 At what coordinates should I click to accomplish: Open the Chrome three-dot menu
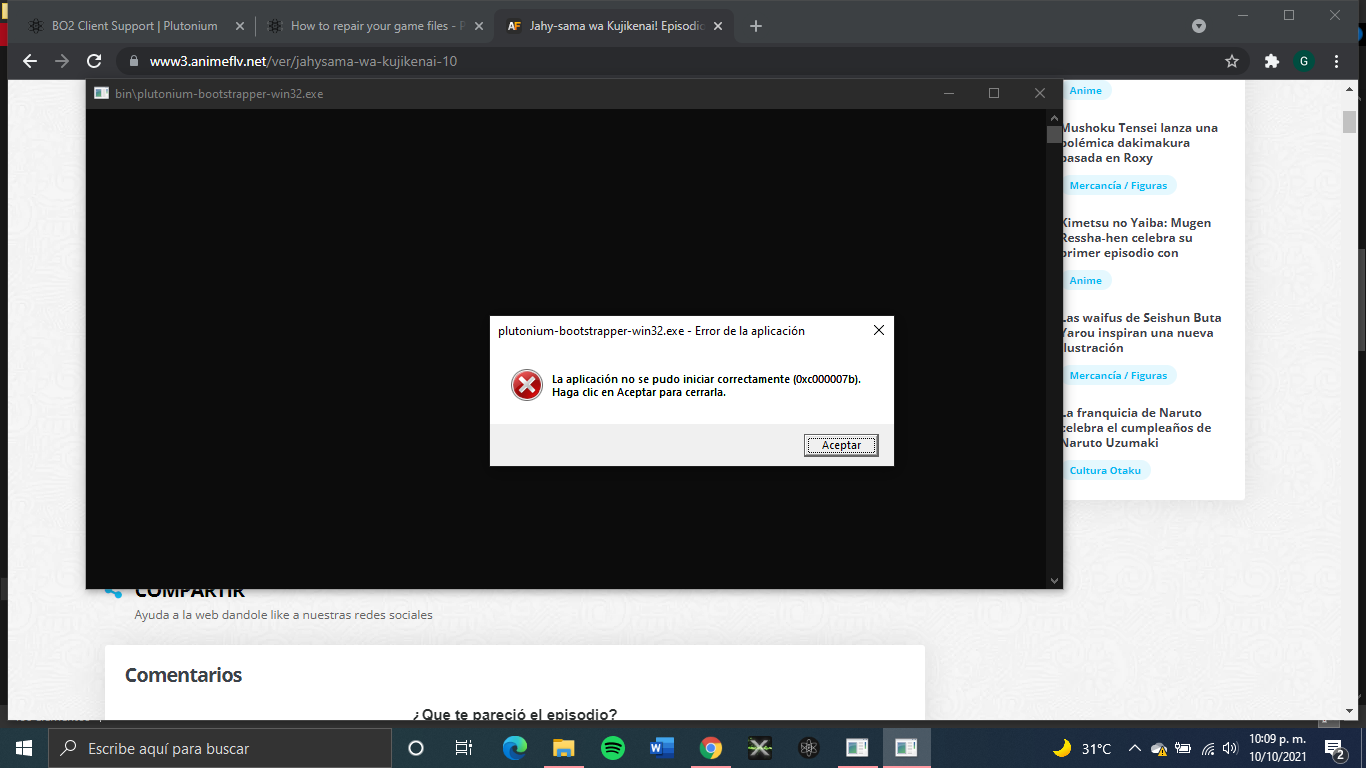1337,61
